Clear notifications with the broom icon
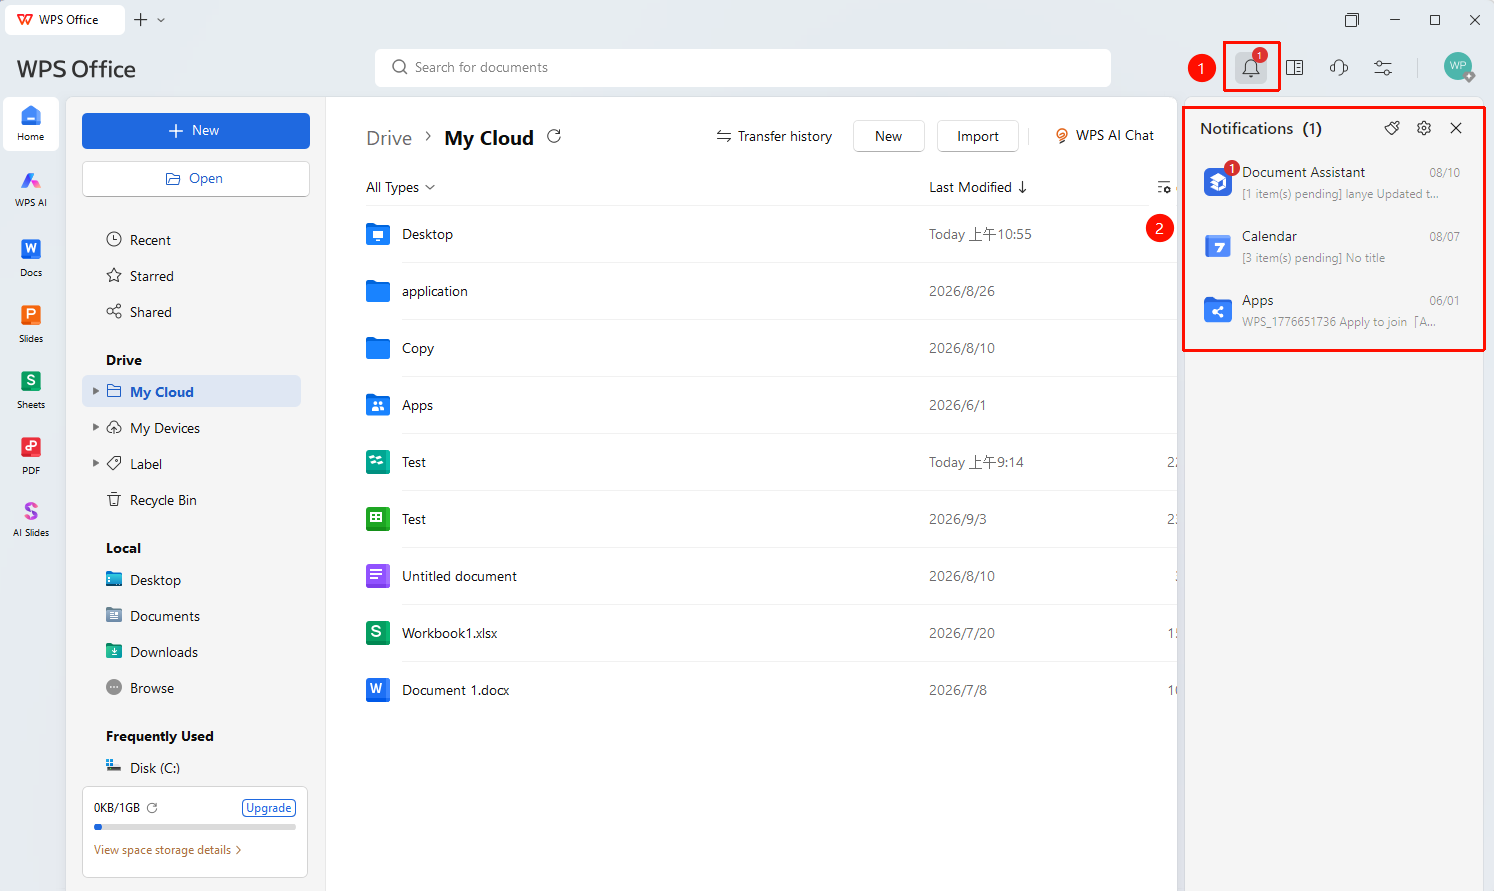The image size is (1494, 891). click(x=1392, y=128)
